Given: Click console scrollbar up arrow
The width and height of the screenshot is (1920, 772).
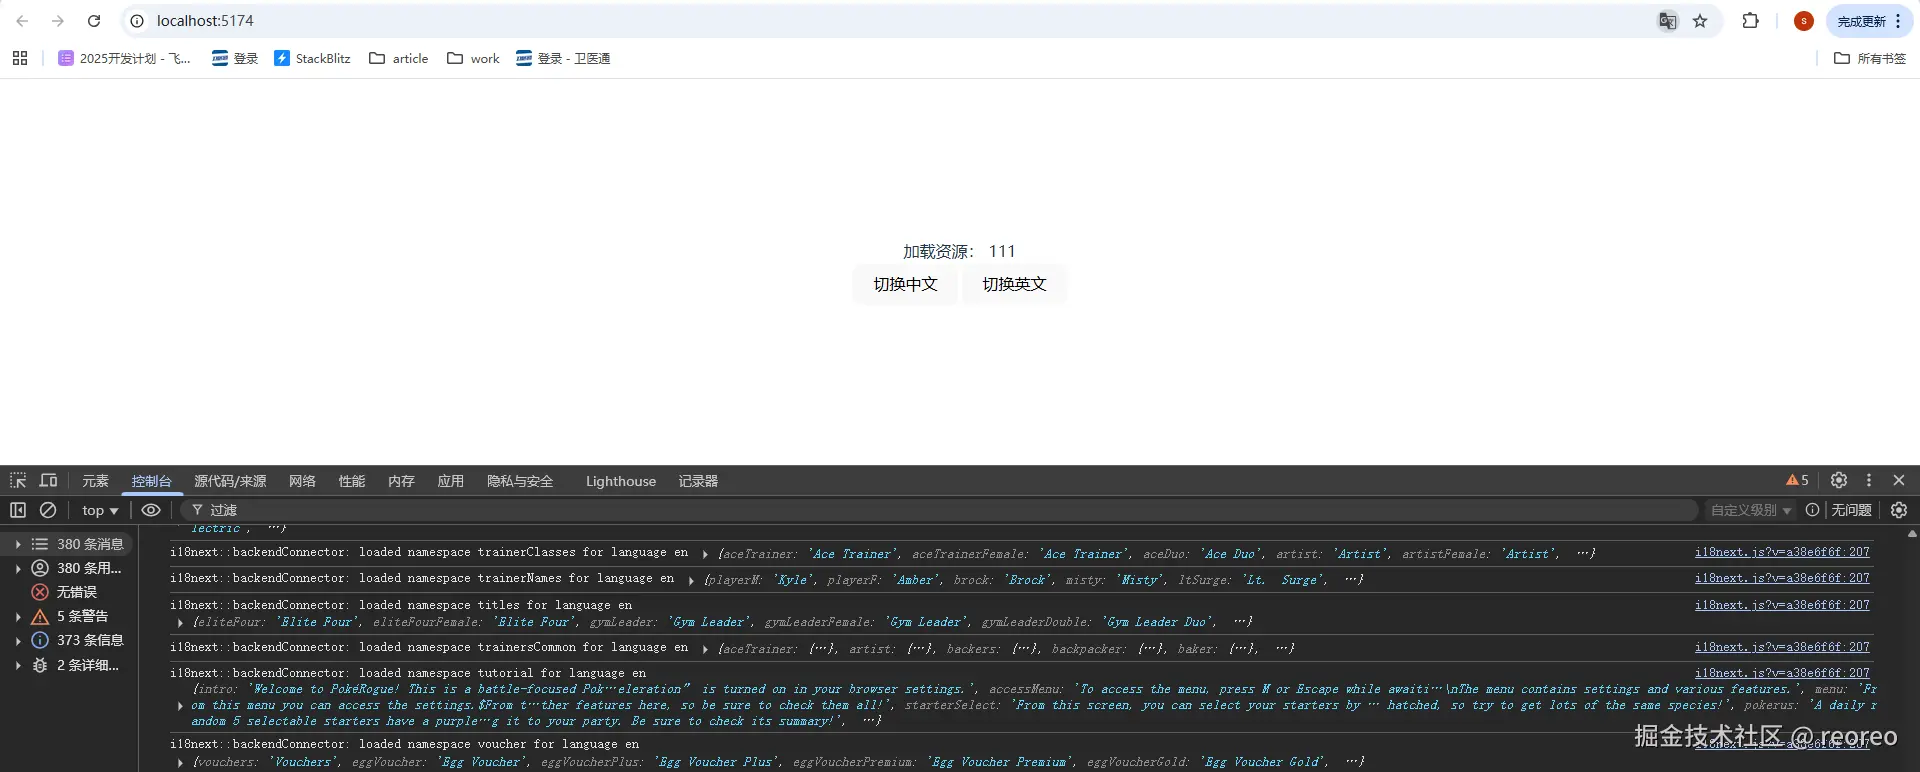Looking at the screenshot, I should coord(1912,534).
